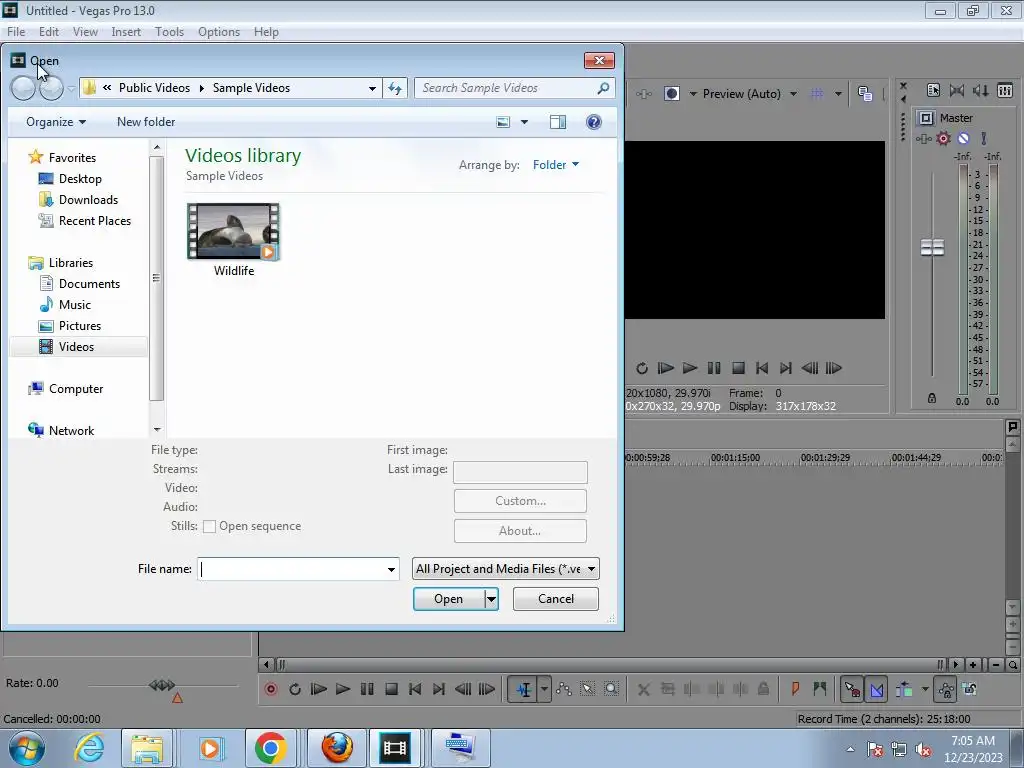1024x768 pixels.
Task: Click the preview Overlays grid icon
Action: [x=817, y=93]
